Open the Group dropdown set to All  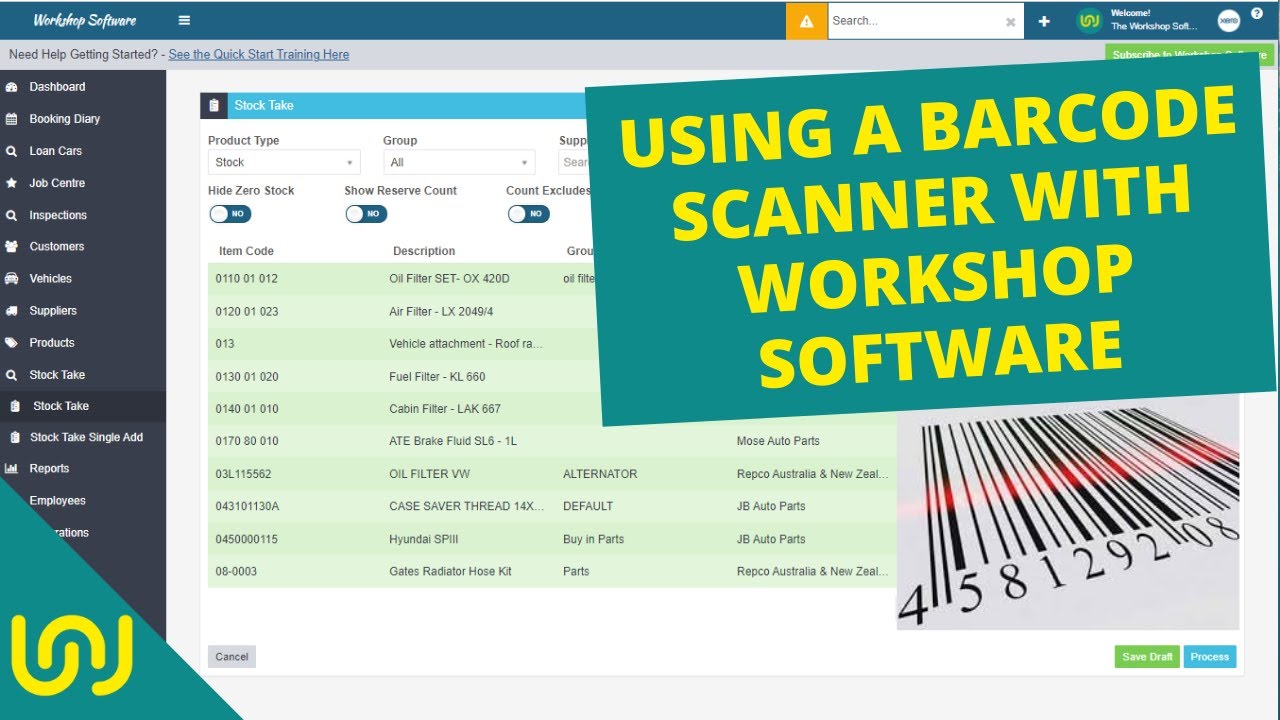459,162
